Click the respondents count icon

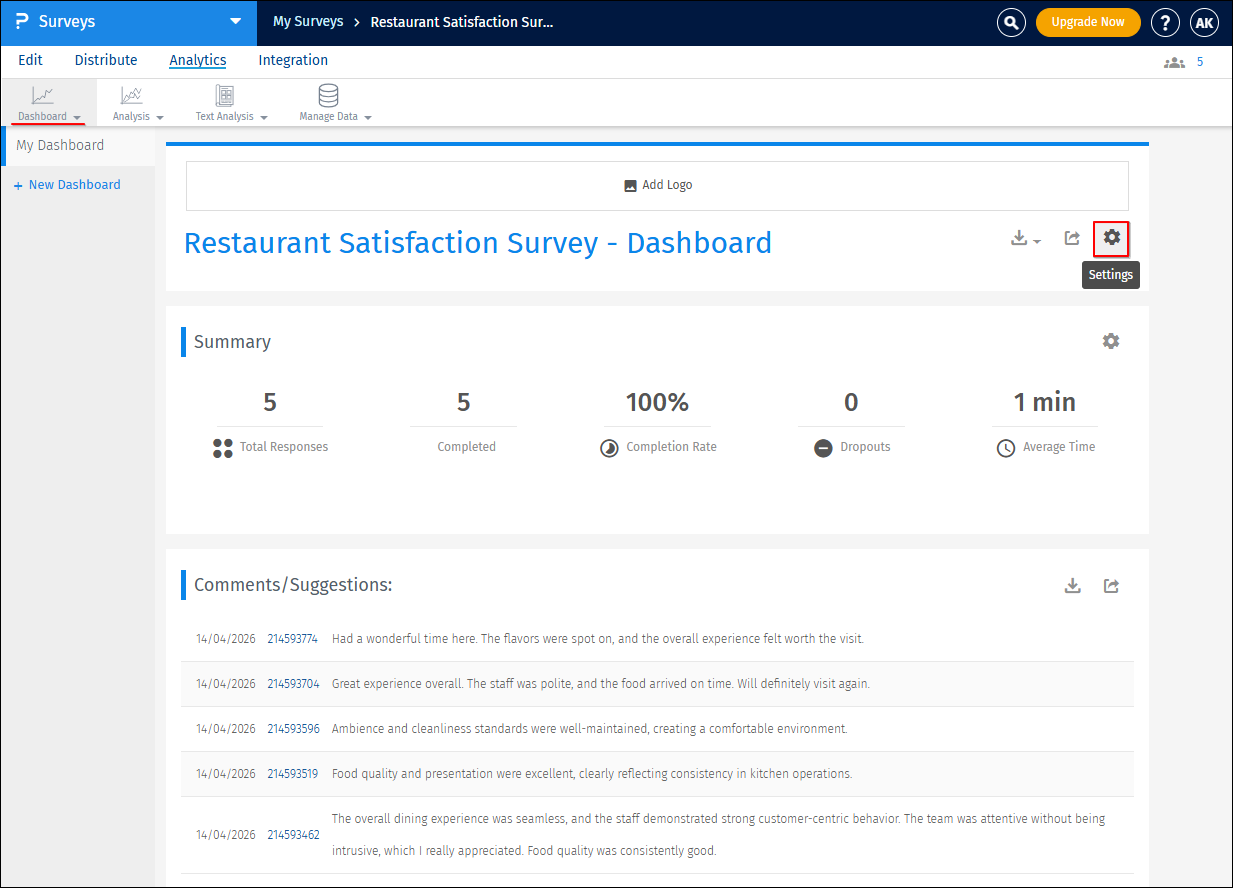tap(1174, 62)
